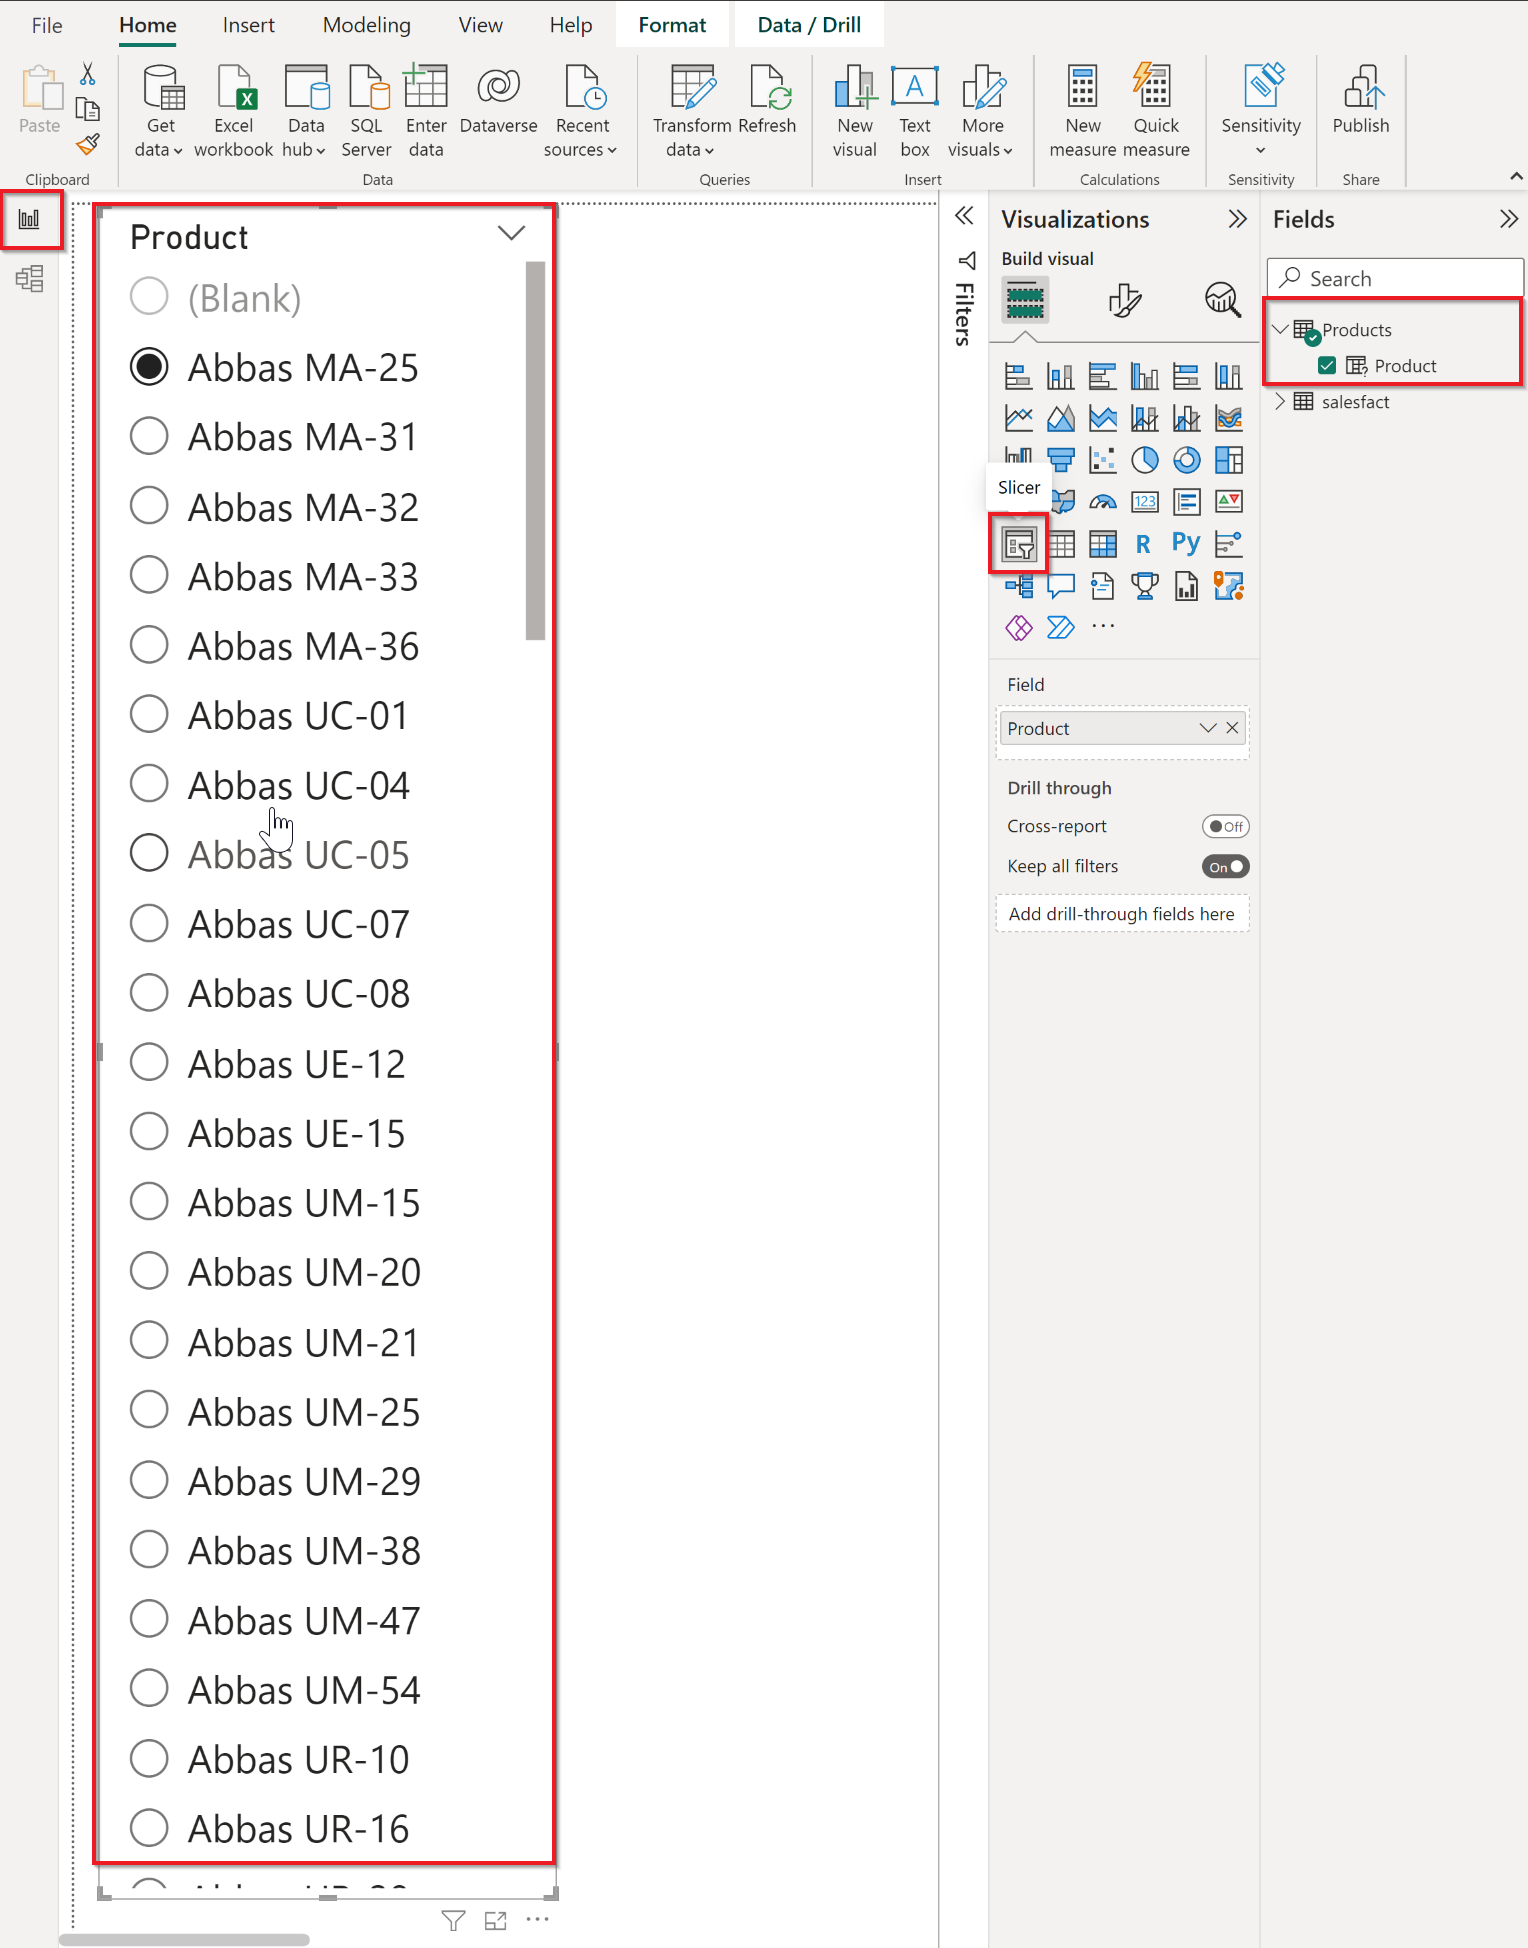The height and width of the screenshot is (1948, 1528).
Task: Select the KPI visual icon
Action: click(x=1228, y=502)
